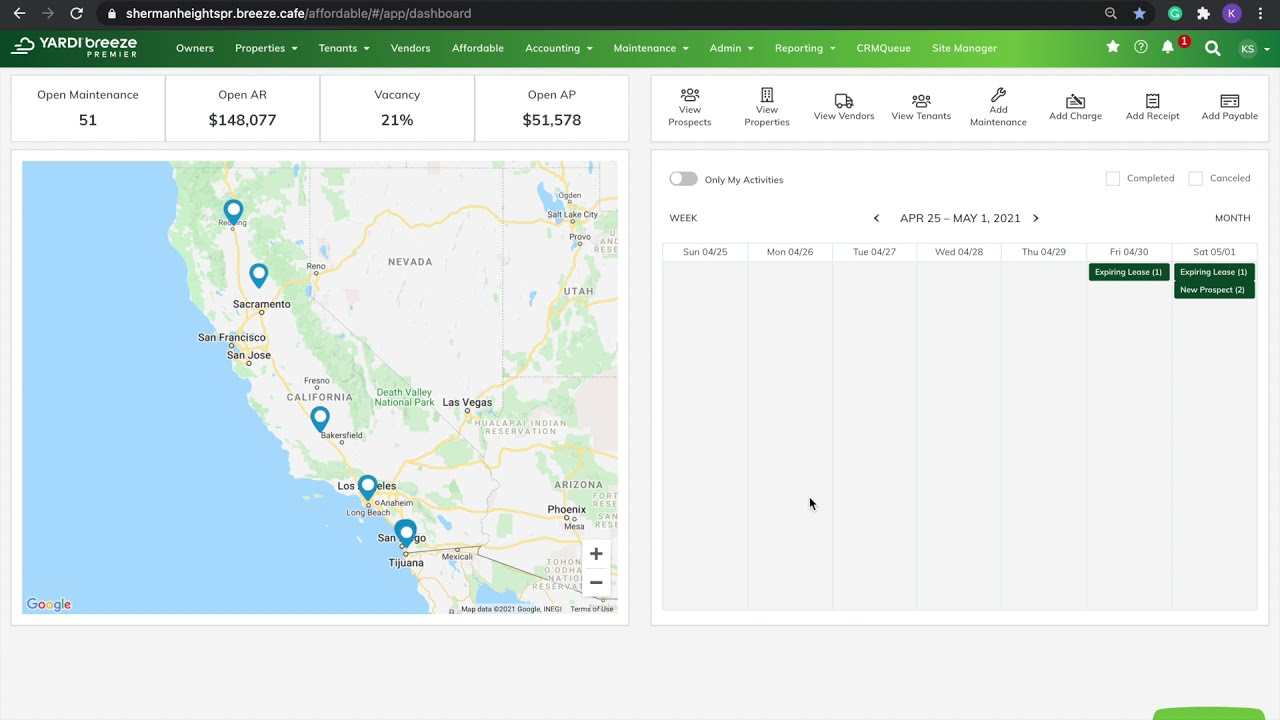Open the New Prospect (2) calendar event
The image size is (1280, 720).
coord(1214,290)
